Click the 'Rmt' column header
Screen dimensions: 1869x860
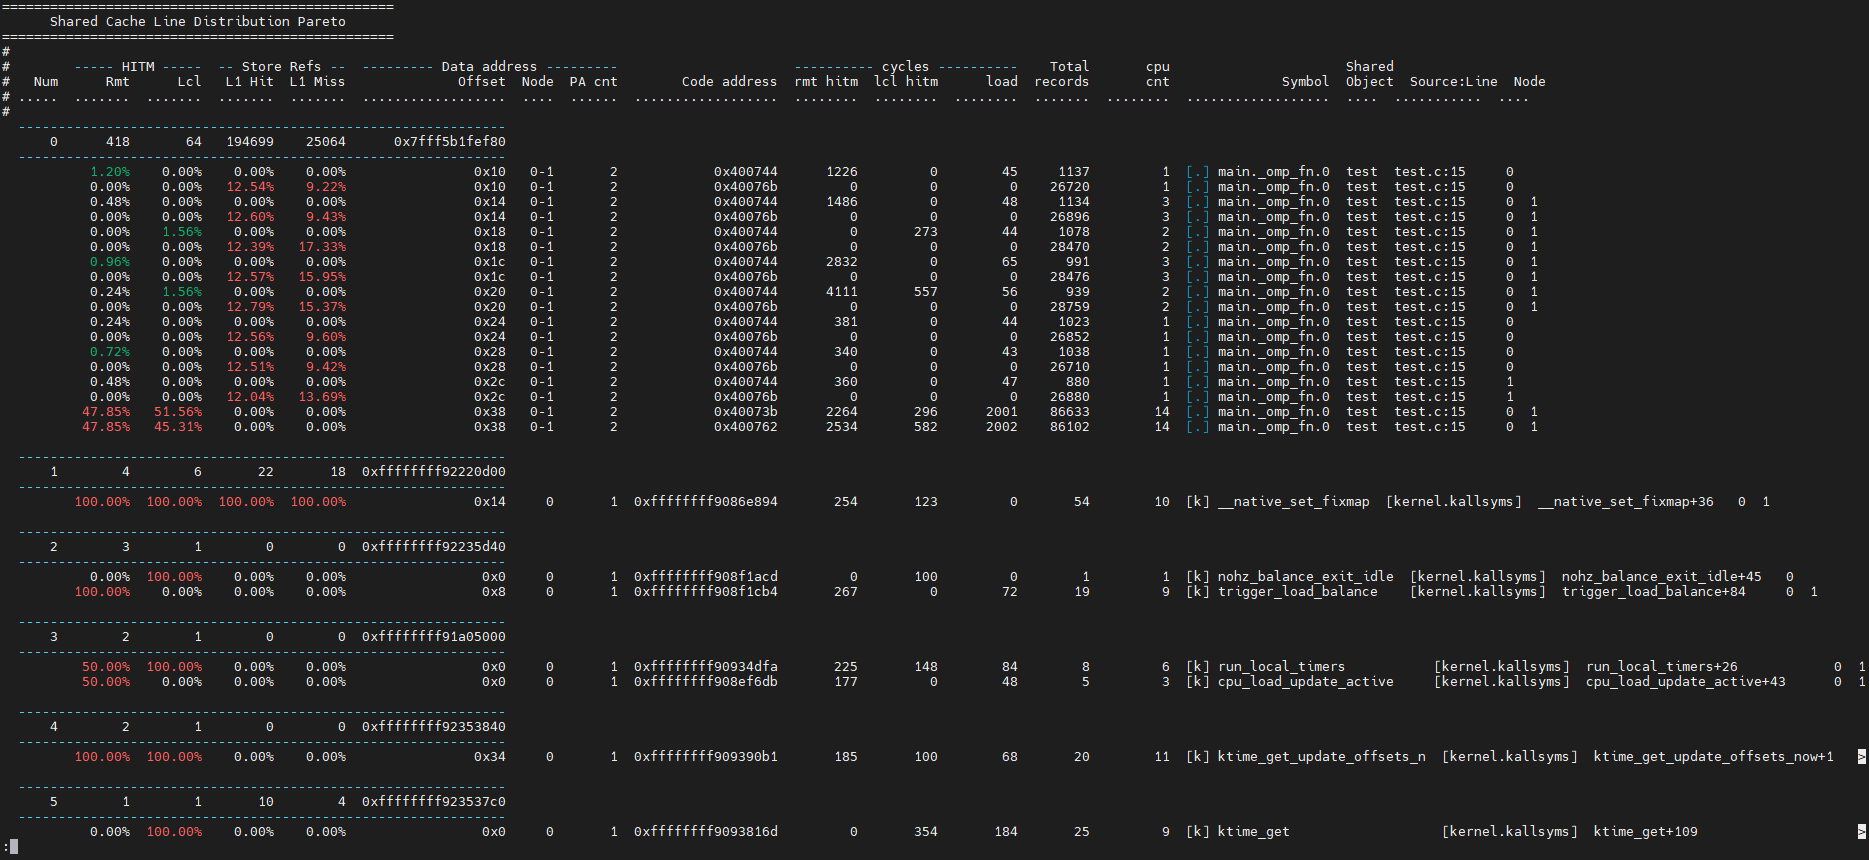pos(118,82)
